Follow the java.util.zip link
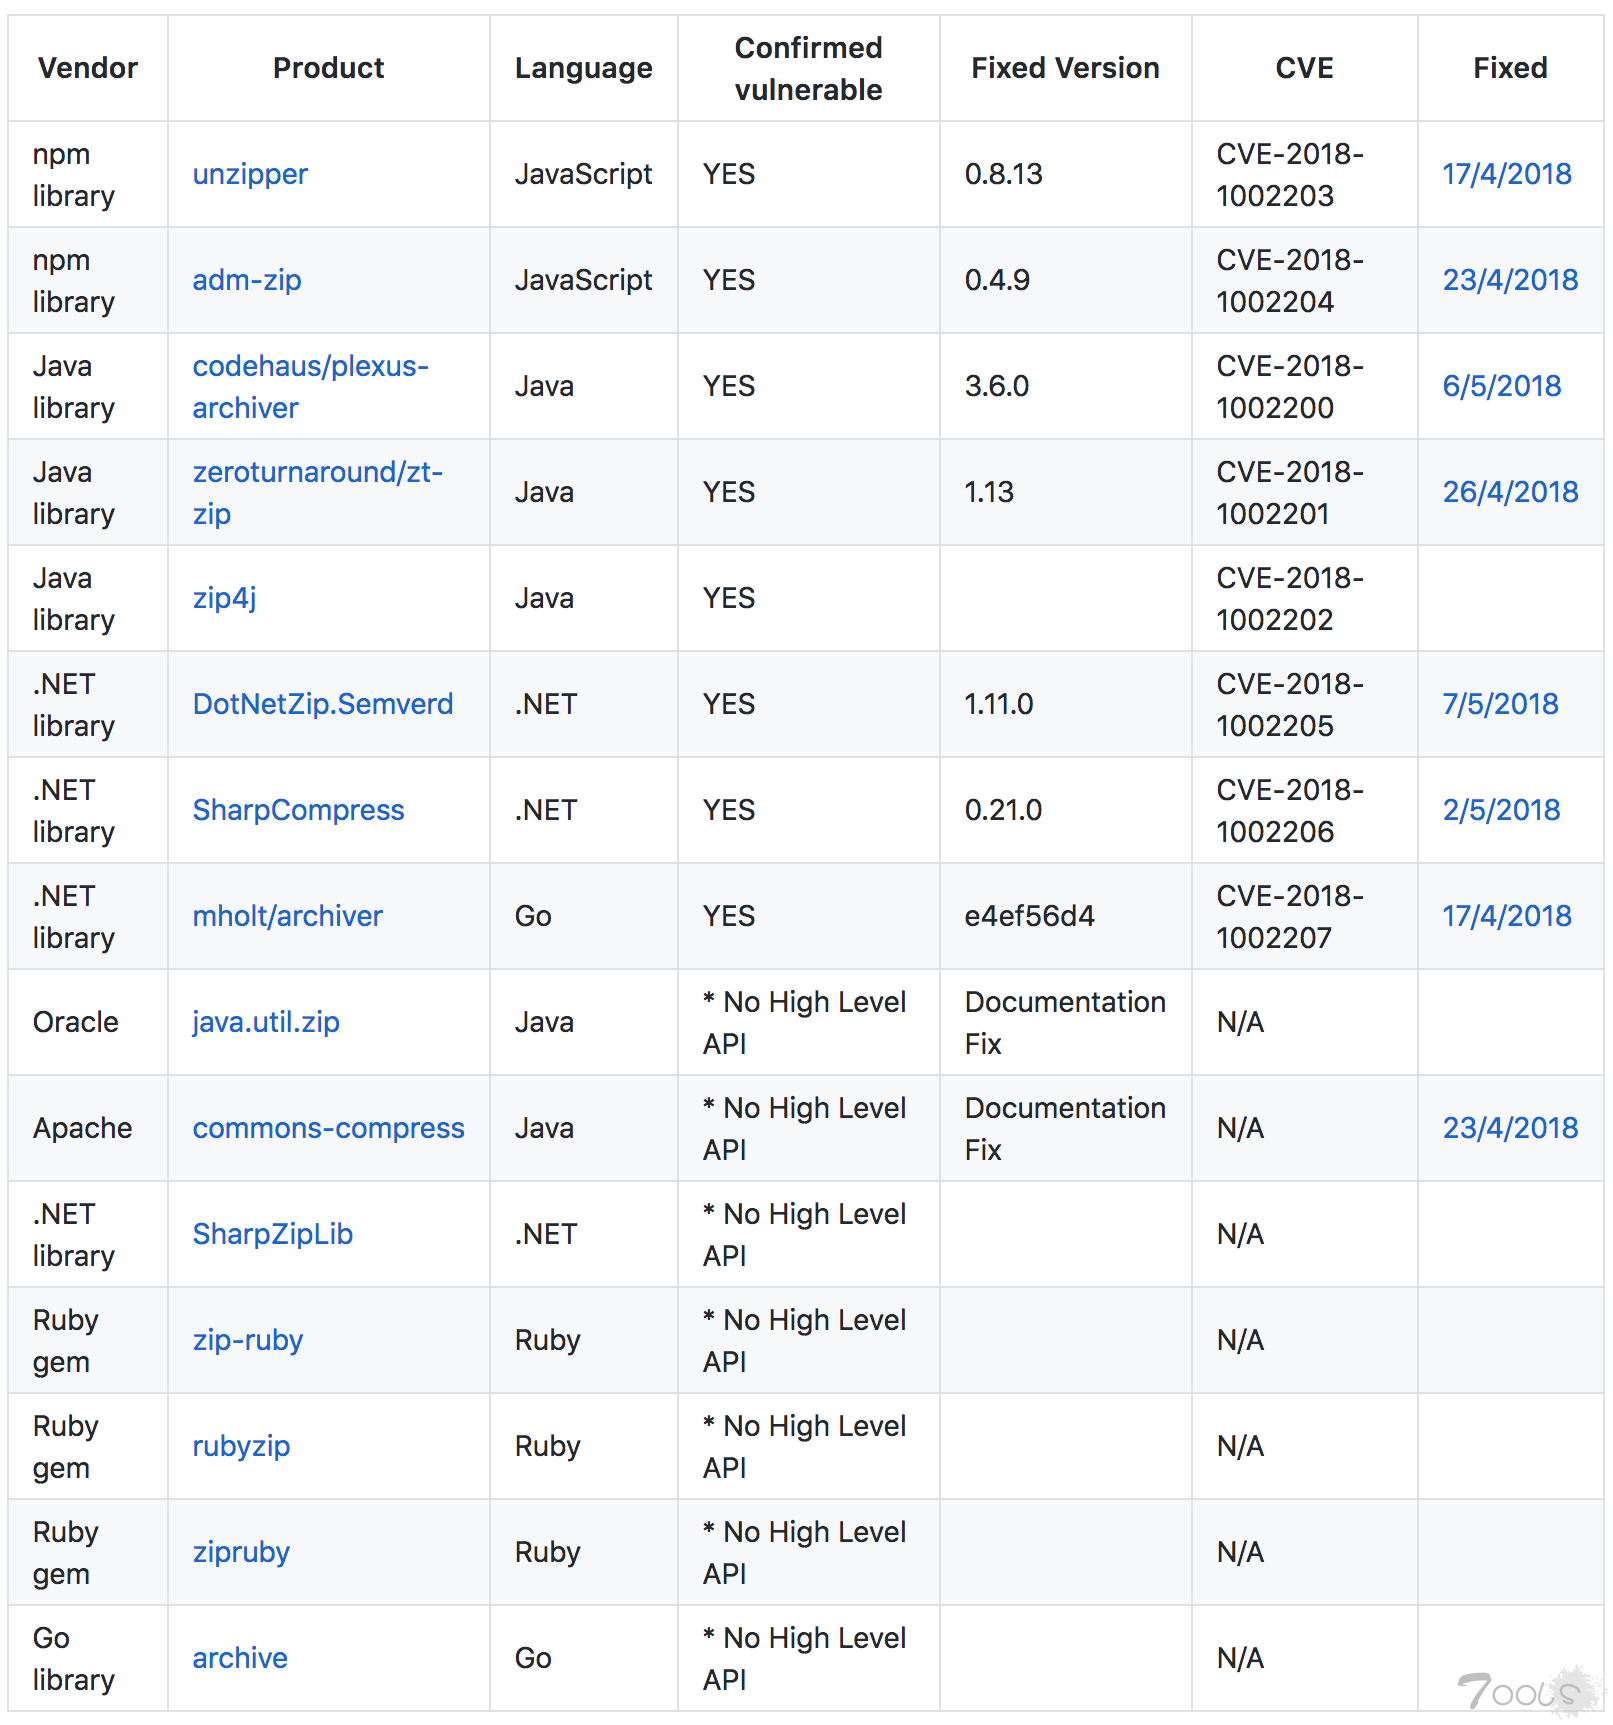The width and height of the screenshot is (1613, 1725). [266, 1022]
